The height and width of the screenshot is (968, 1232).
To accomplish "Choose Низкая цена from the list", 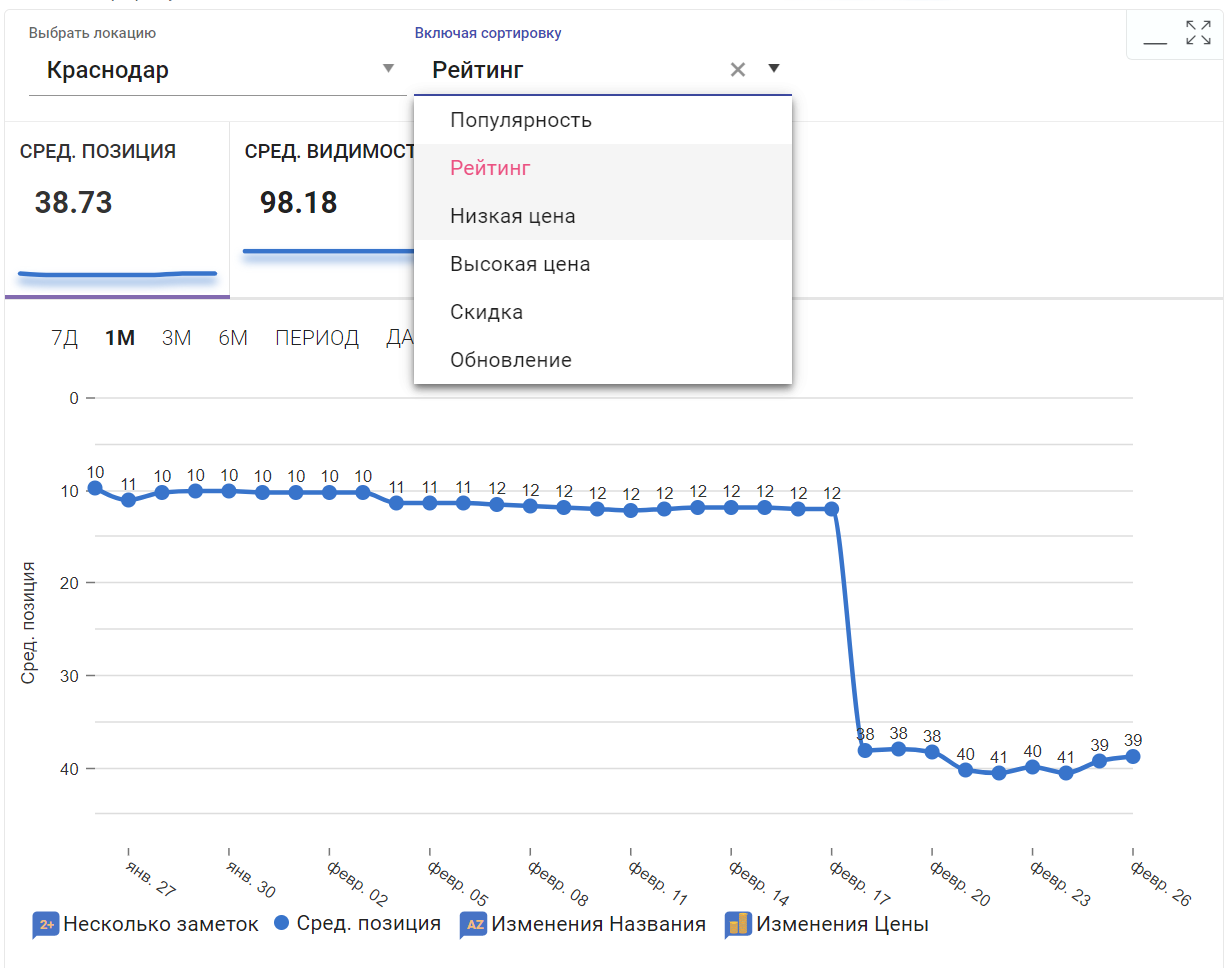I will [513, 217].
